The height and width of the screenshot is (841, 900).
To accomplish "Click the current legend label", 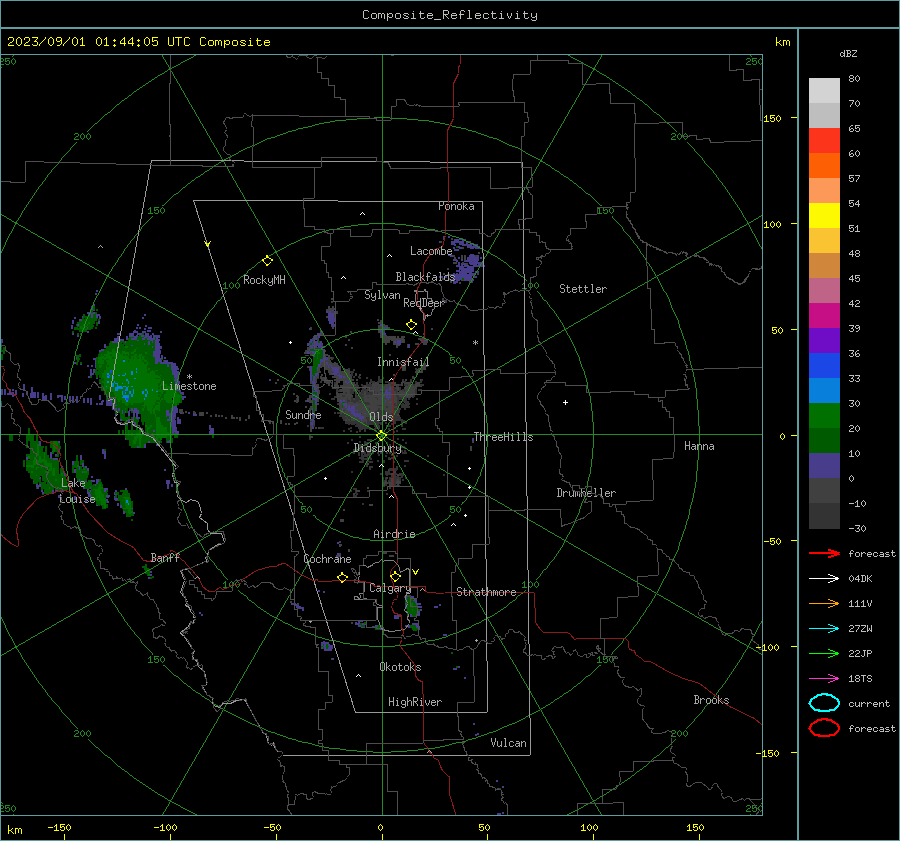I will 869,704.
